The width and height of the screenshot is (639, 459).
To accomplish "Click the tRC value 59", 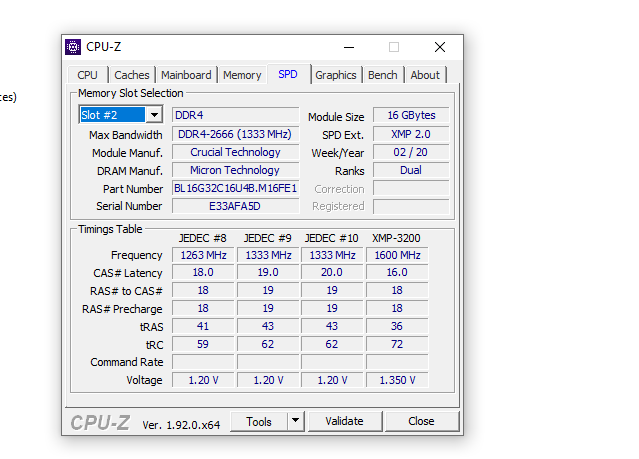I will point(203,344).
